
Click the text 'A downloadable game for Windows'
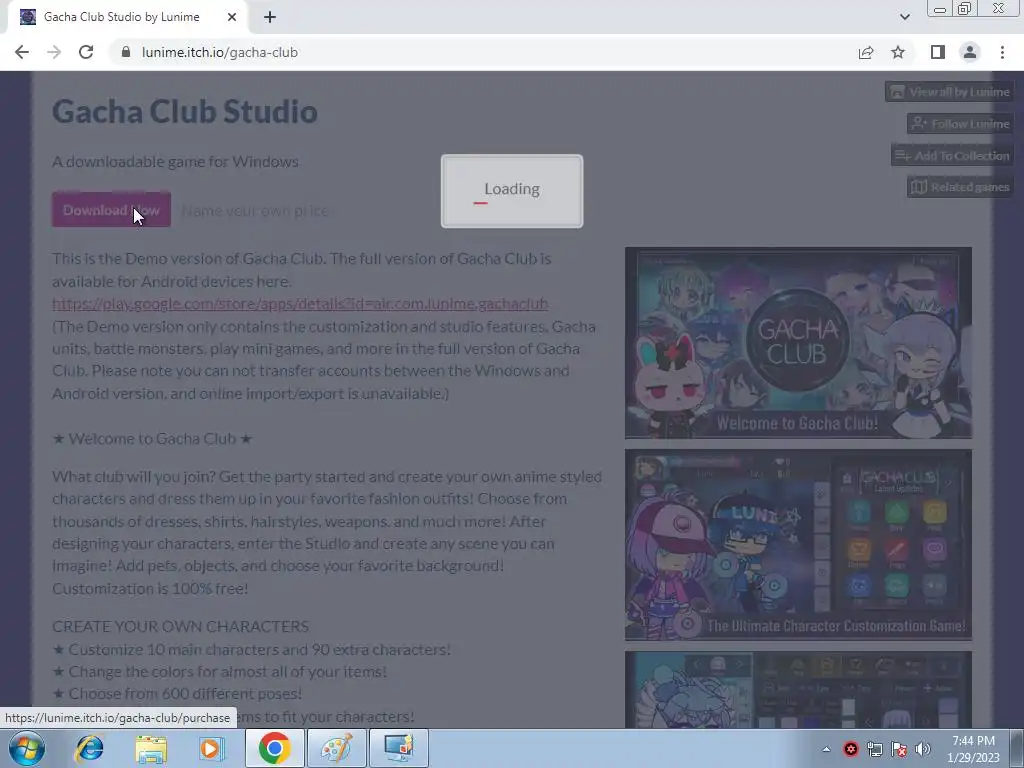pos(175,161)
